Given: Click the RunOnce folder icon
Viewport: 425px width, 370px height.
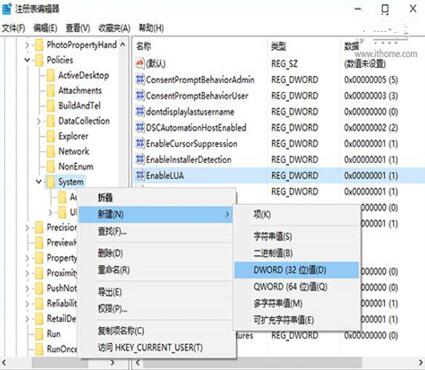Looking at the screenshot, I should (x=39, y=349).
